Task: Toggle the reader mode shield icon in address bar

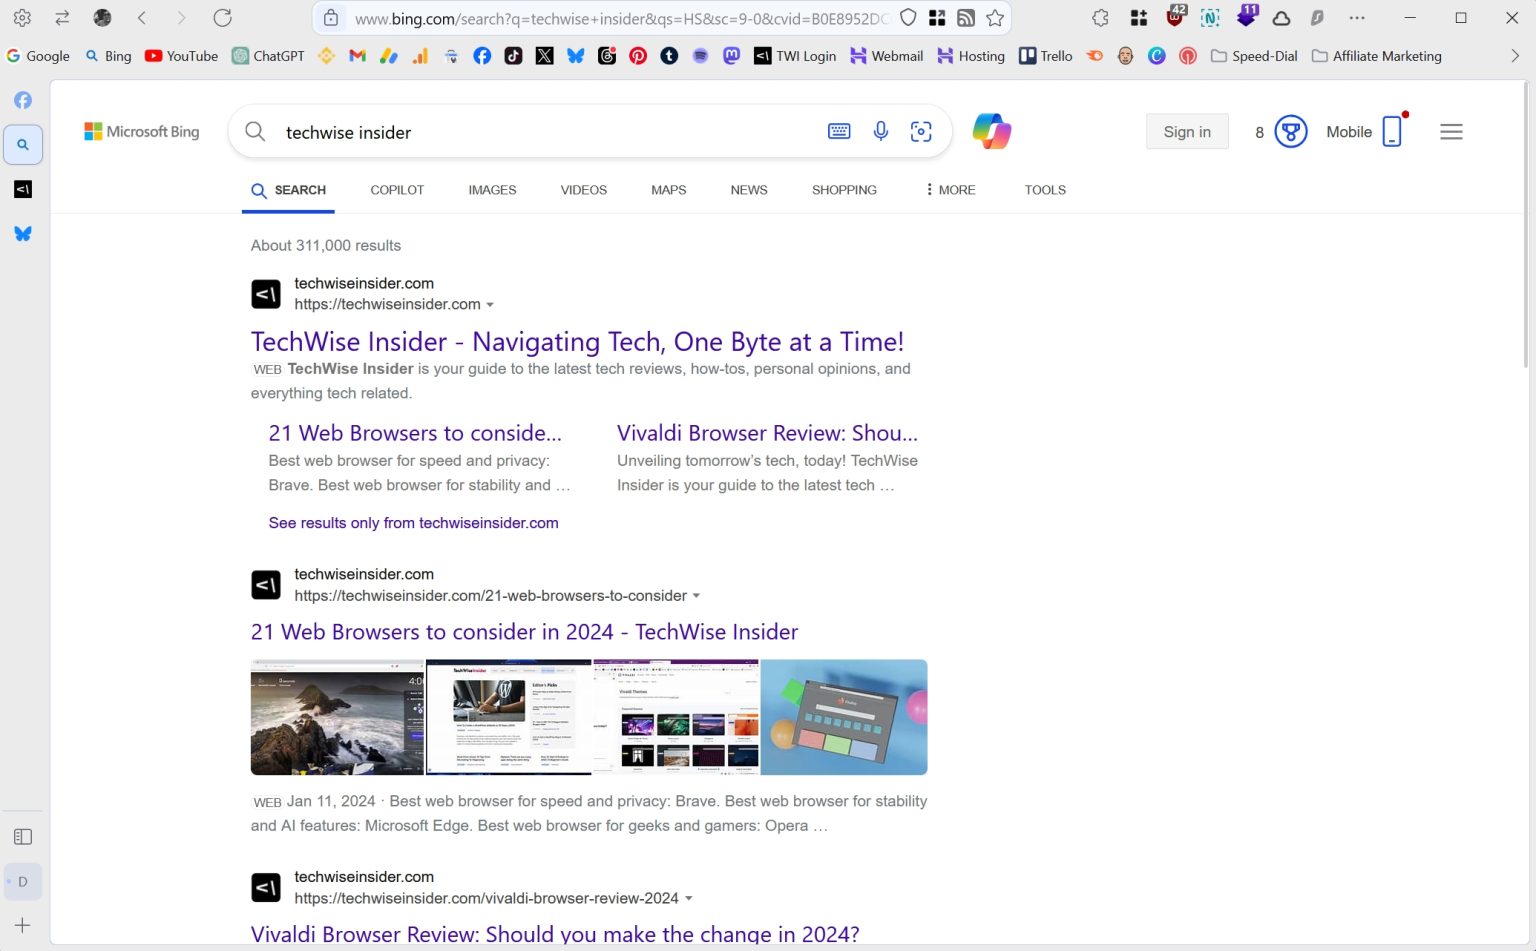Action: (908, 17)
